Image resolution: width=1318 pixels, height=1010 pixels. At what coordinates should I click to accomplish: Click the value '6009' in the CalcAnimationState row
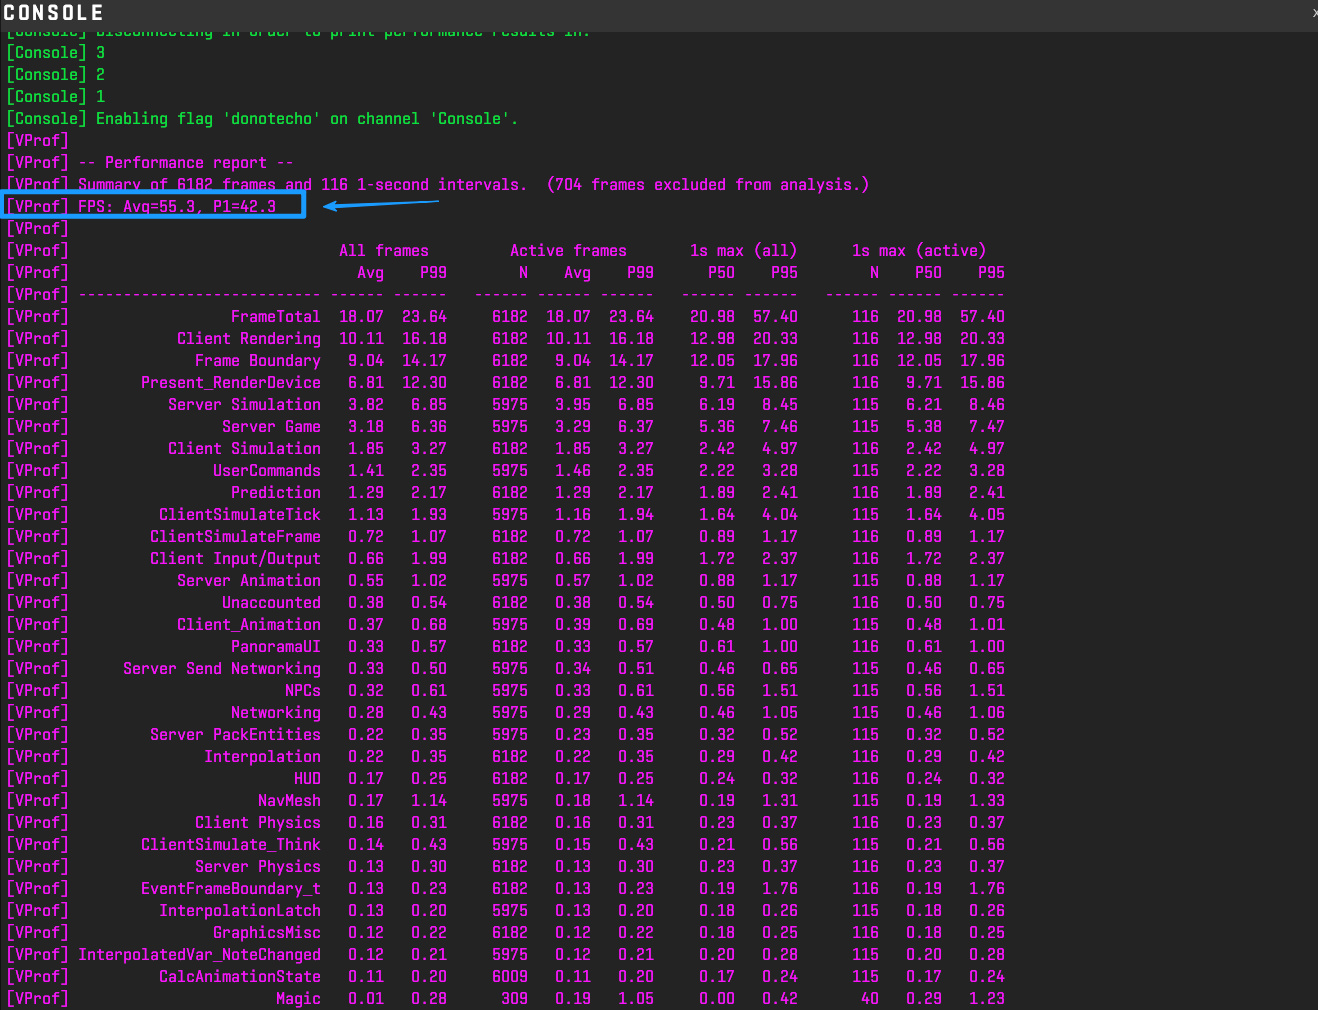(x=510, y=977)
